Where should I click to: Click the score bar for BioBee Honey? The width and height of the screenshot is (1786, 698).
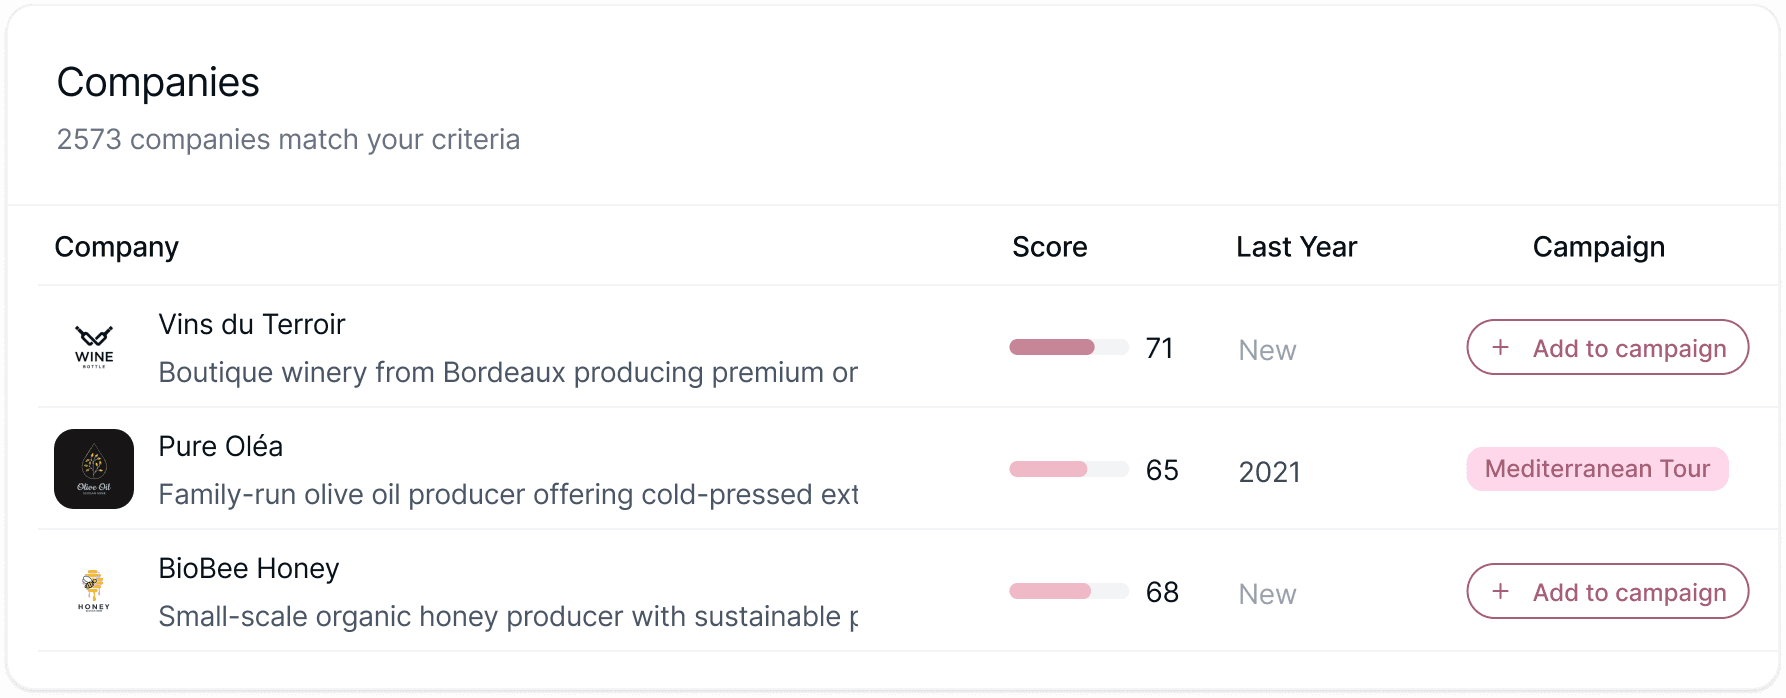(1068, 591)
